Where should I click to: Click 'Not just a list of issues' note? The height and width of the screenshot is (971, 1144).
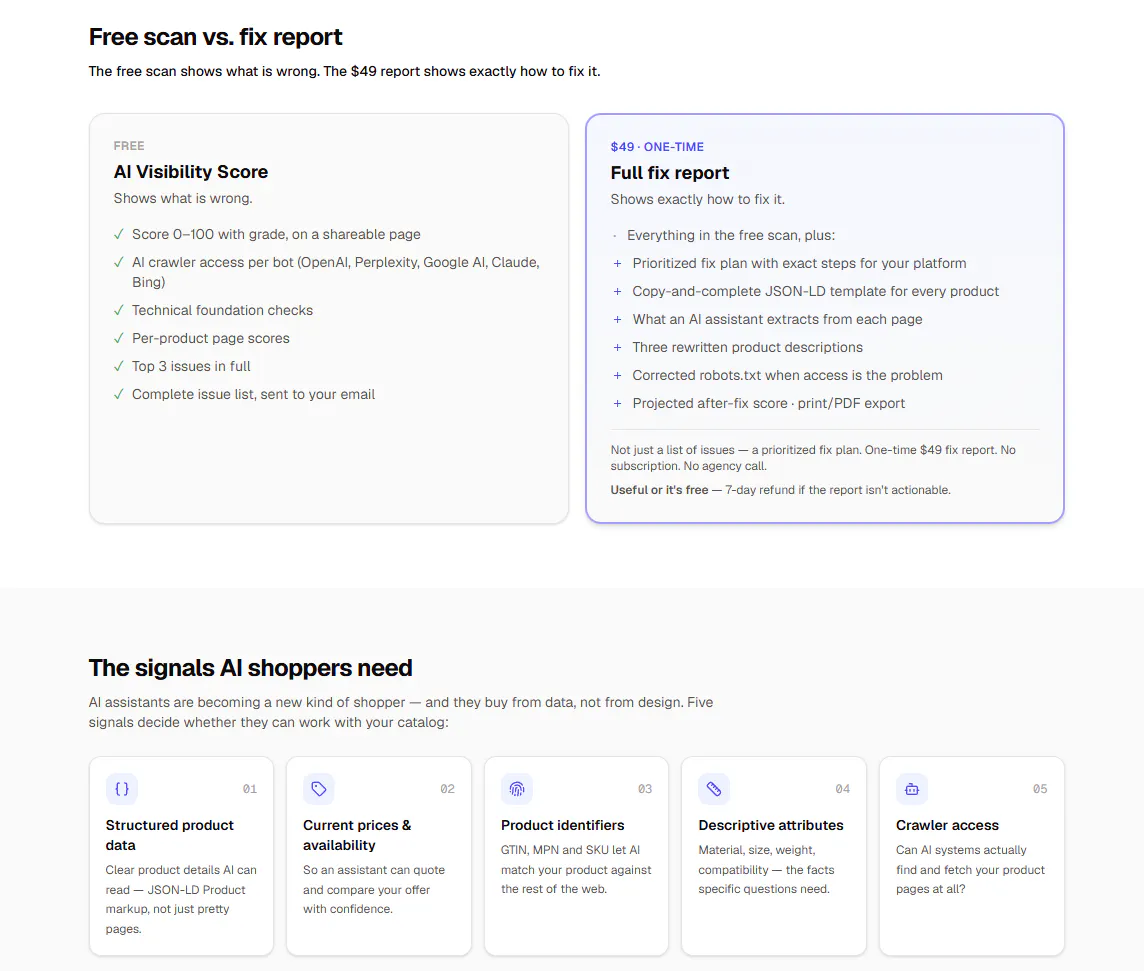[813, 457]
